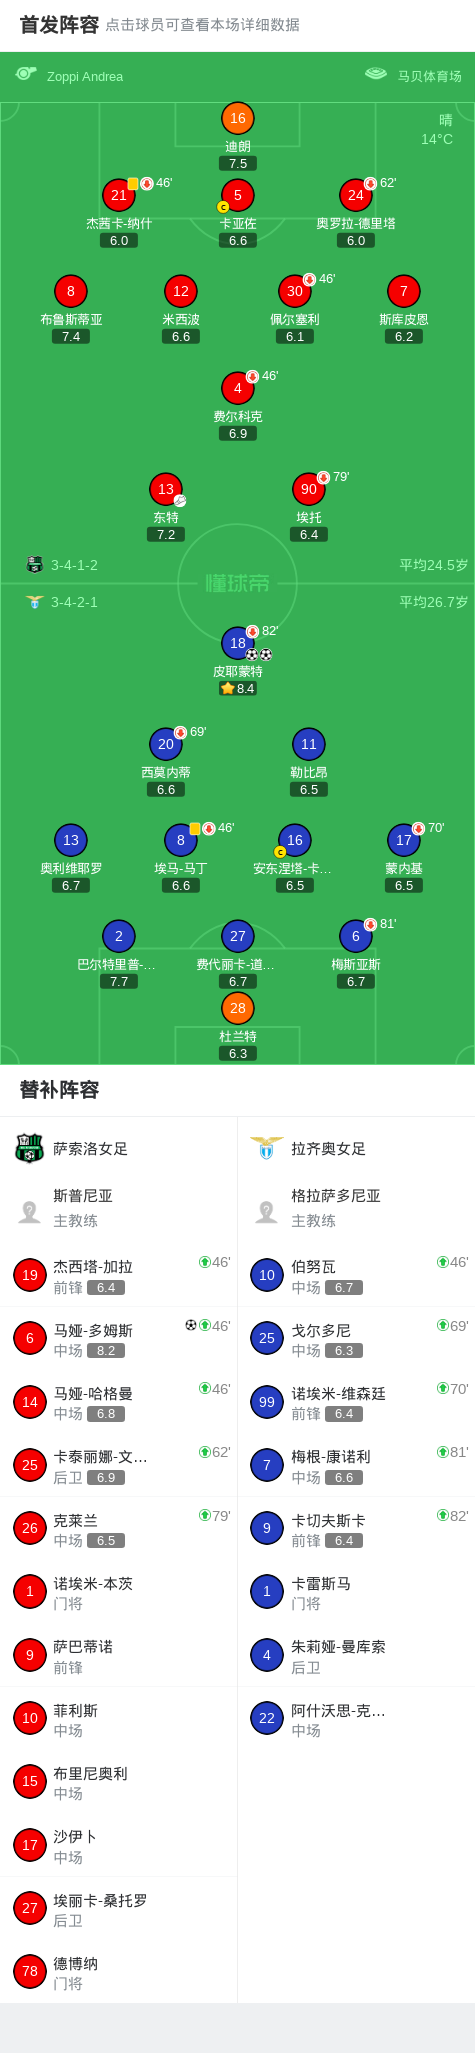Open bench keeper 德博纳 number 78
Screen dimensions: 475x2053
(x=119, y=1971)
